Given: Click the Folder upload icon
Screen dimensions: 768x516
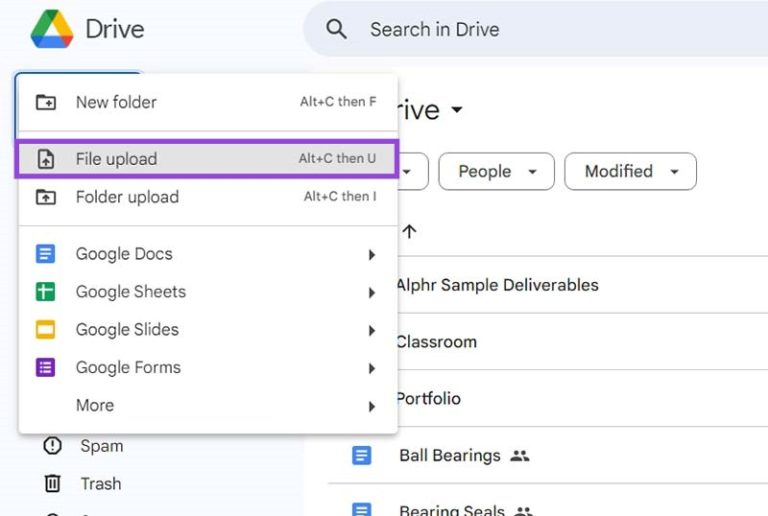Looking at the screenshot, I should click(46, 197).
